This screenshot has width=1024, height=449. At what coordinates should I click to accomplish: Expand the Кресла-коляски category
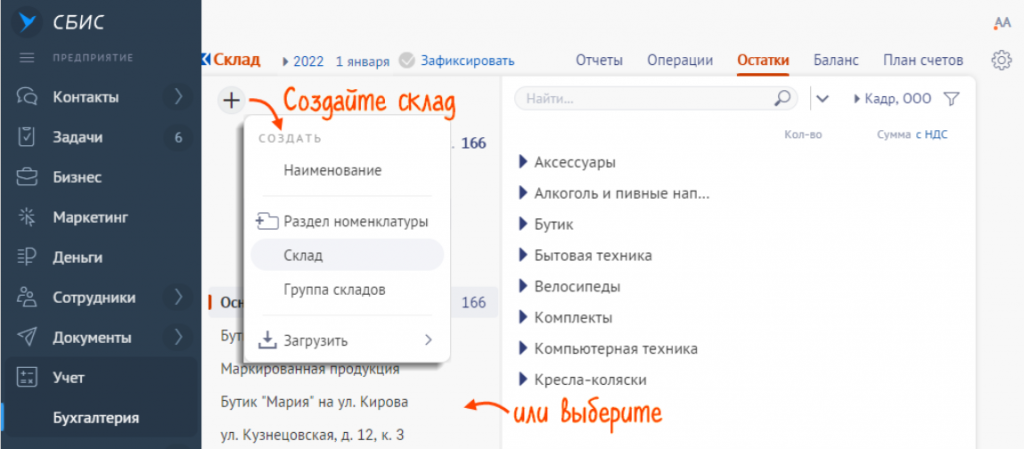tap(522, 379)
